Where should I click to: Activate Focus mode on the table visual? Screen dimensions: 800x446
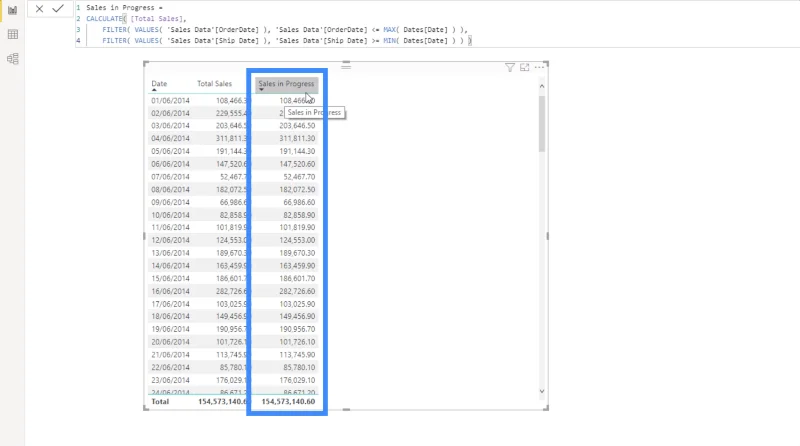tap(524, 67)
